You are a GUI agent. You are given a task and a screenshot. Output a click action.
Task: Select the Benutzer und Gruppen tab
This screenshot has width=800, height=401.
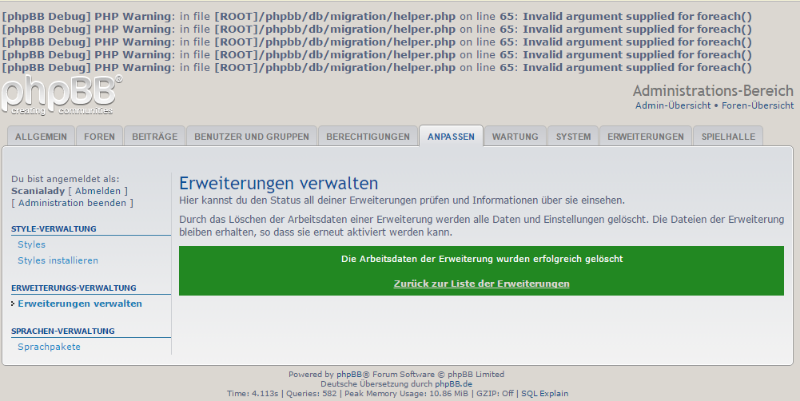pyautogui.click(x=252, y=137)
